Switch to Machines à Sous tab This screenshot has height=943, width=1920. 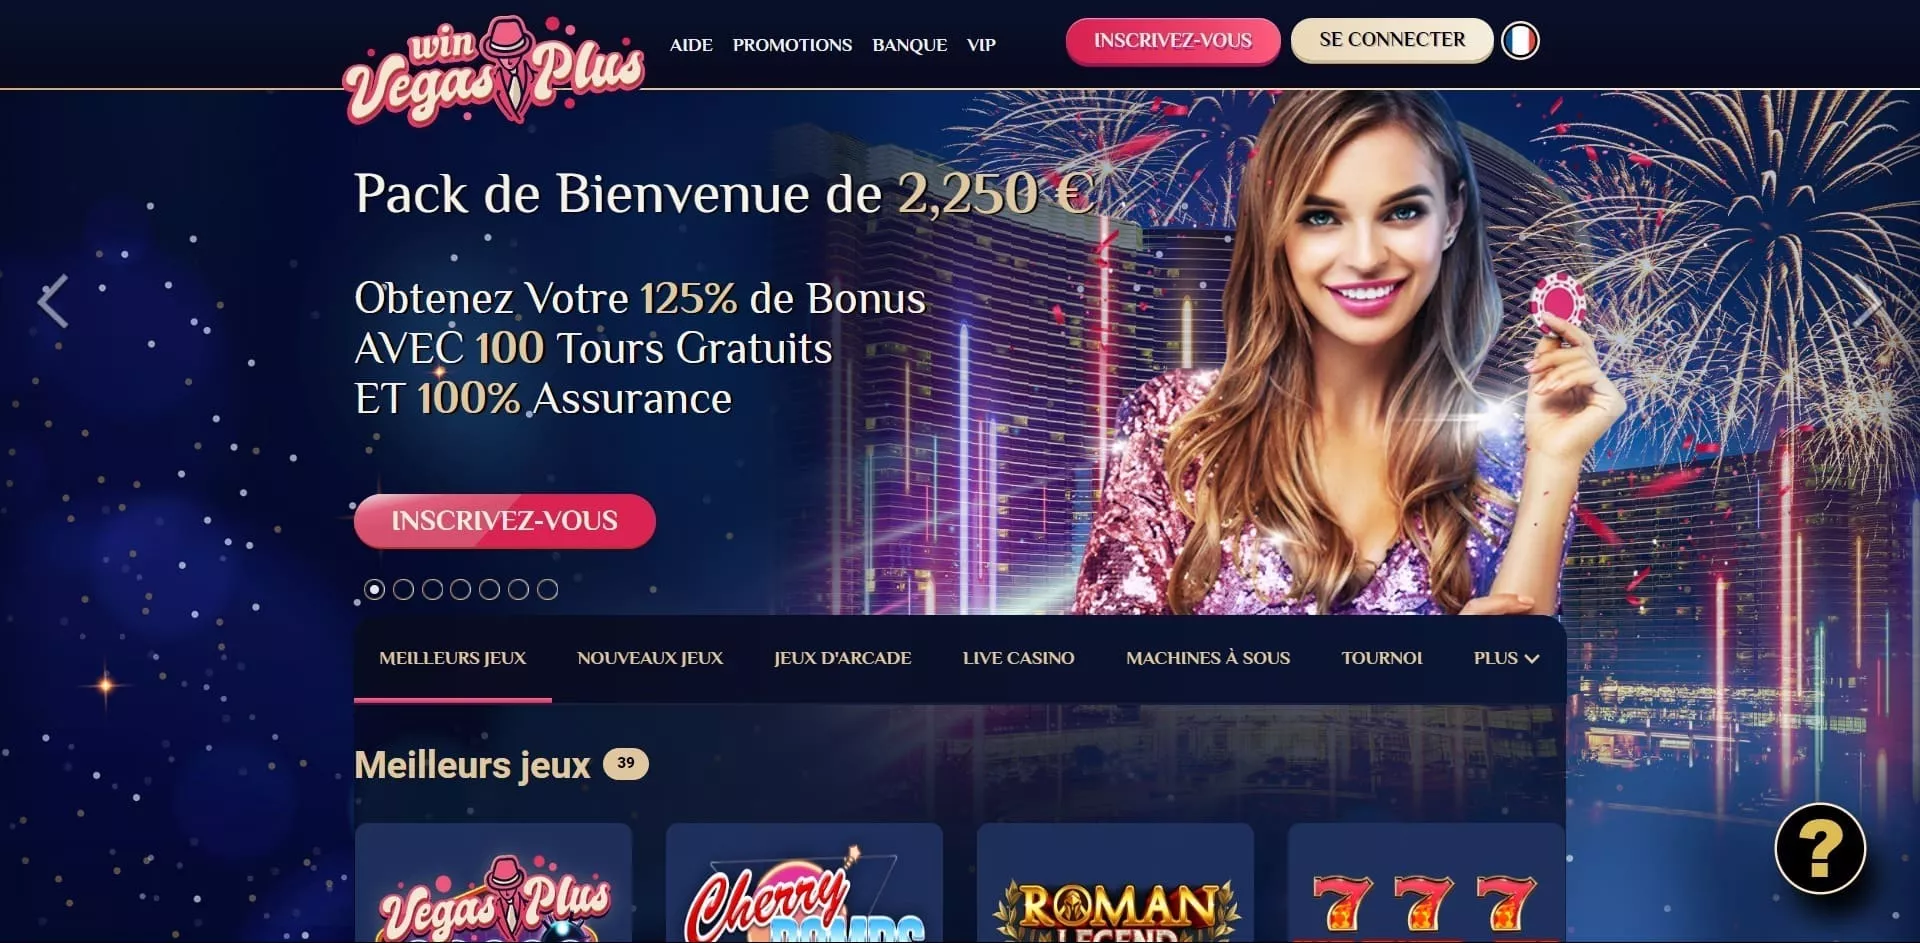click(1208, 658)
